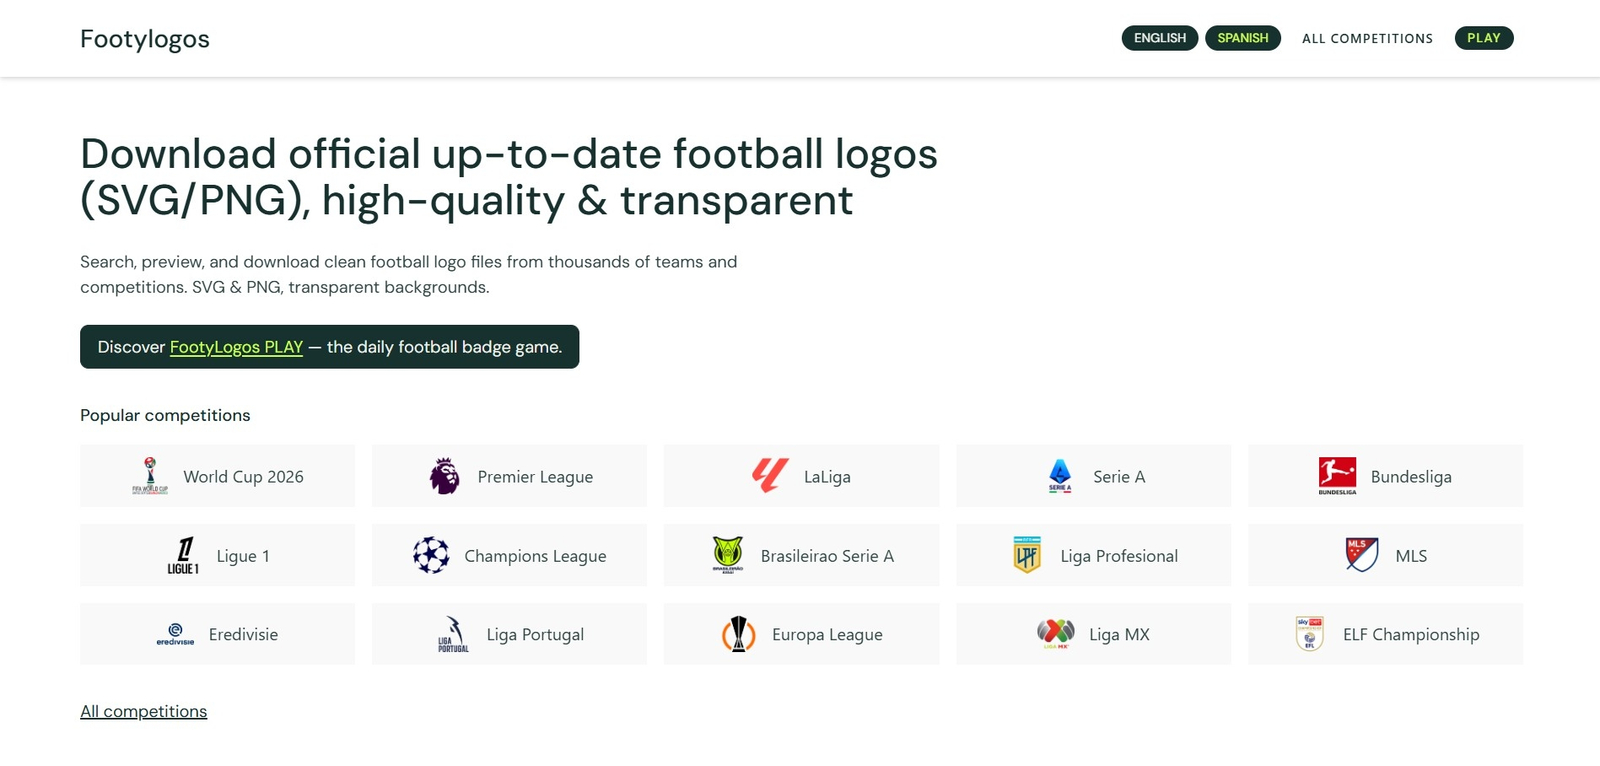Switch language to English
This screenshot has width=1600, height=766.
[x=1159, y=38]
